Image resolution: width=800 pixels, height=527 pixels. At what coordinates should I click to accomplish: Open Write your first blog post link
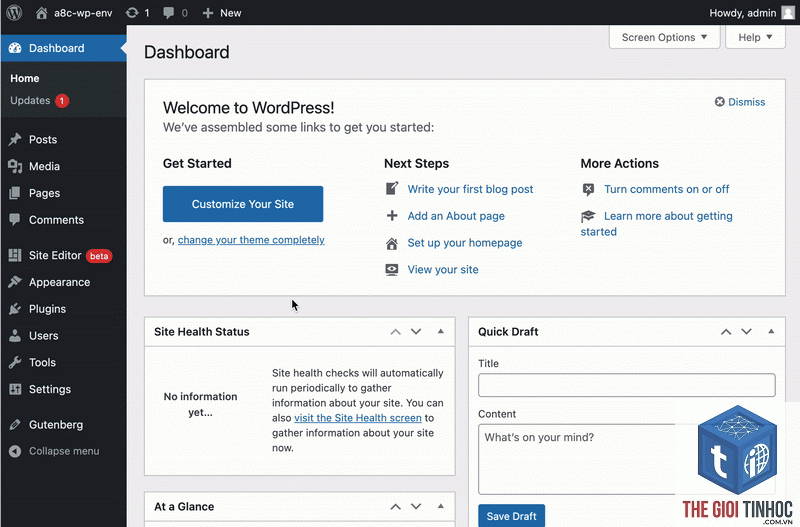[470, 189]
